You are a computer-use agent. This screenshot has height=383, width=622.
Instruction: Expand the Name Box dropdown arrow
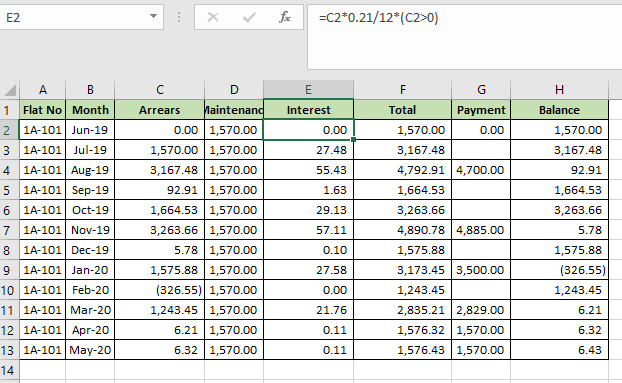[x=153, y=16]
